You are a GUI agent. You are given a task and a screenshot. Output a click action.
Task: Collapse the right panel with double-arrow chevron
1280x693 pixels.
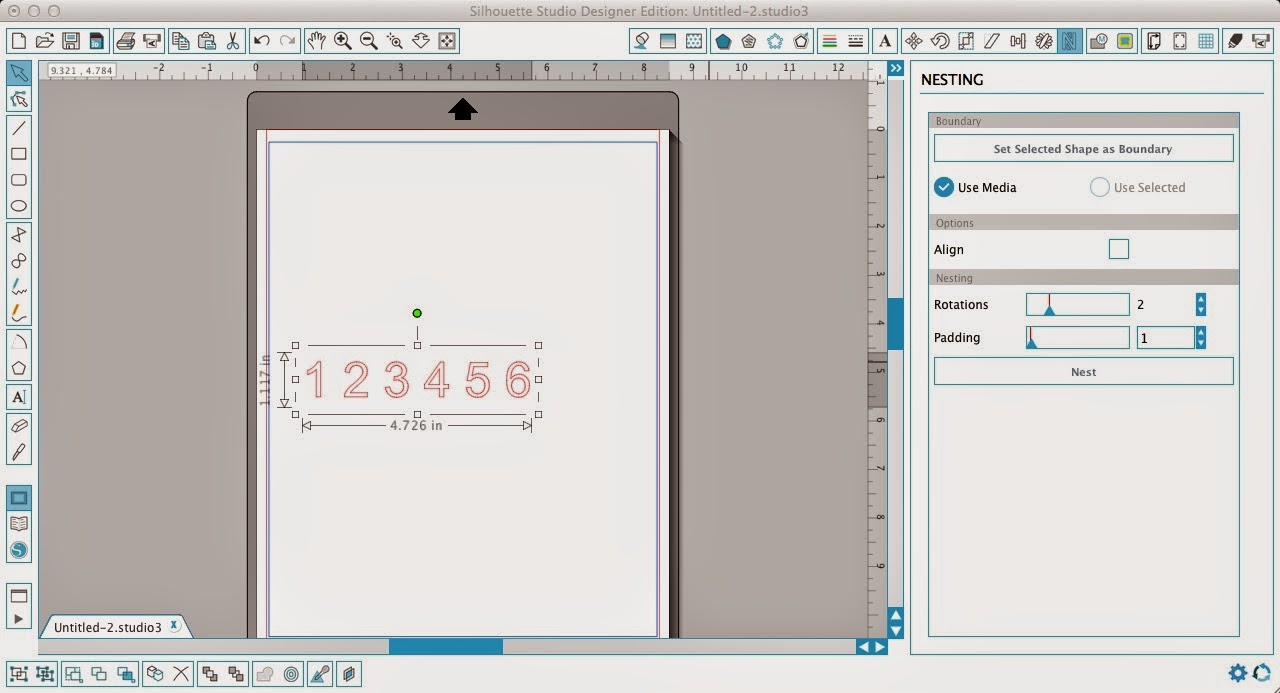(895, 68)
